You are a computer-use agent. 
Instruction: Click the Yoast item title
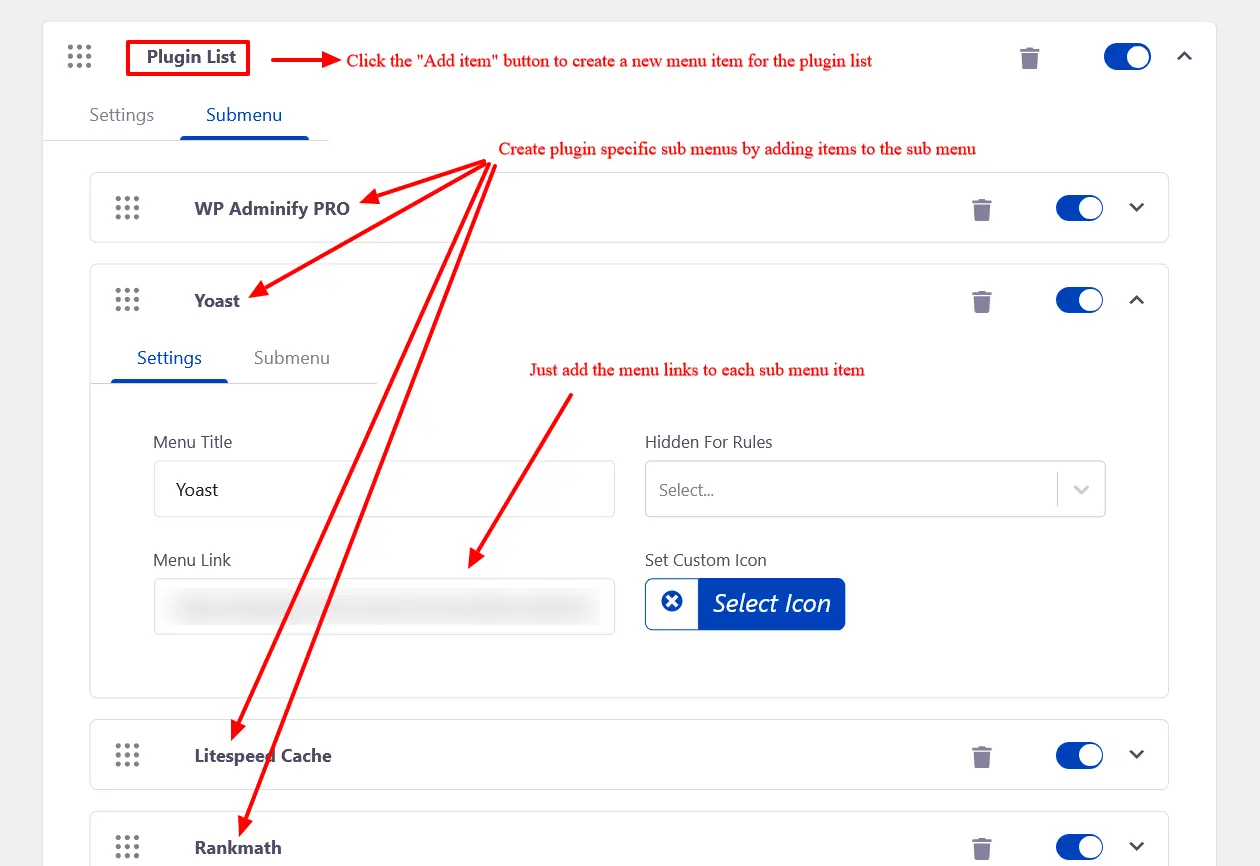[x=217, y=301]
